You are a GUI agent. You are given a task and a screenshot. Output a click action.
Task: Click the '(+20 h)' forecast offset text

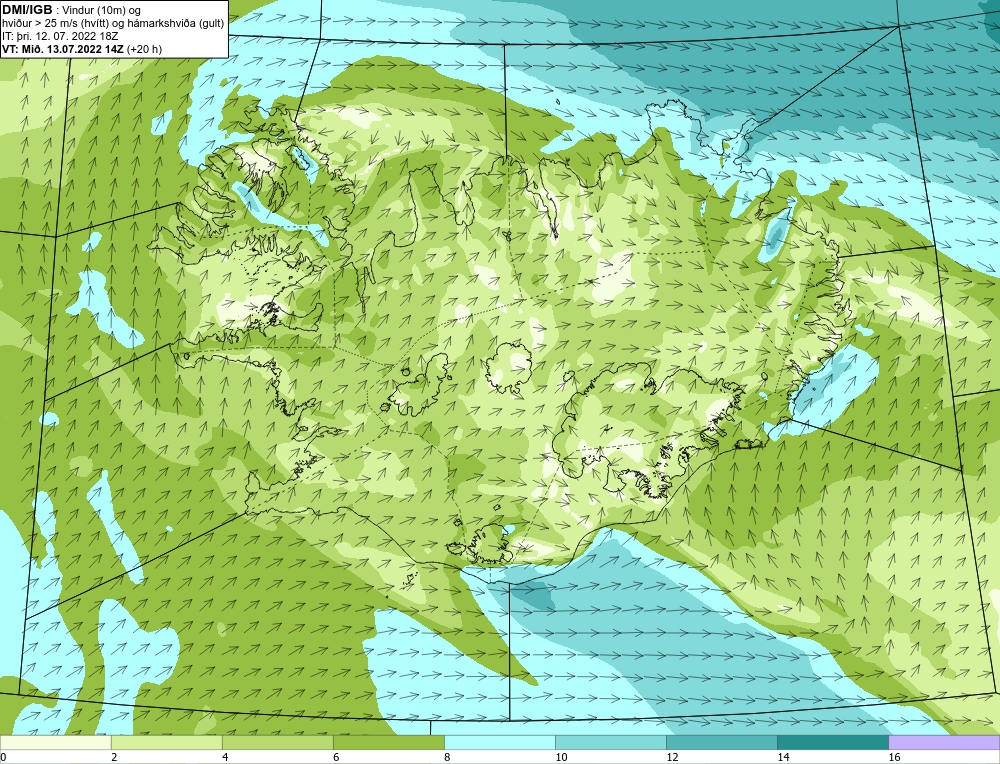[145, 49]
